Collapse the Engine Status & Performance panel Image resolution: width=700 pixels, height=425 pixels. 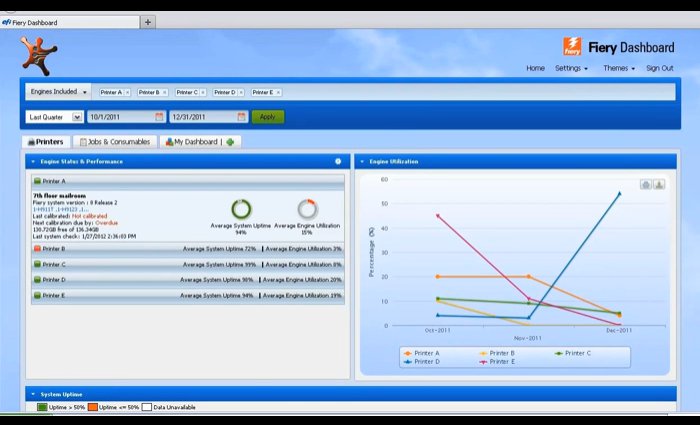(x=33, y=162)
